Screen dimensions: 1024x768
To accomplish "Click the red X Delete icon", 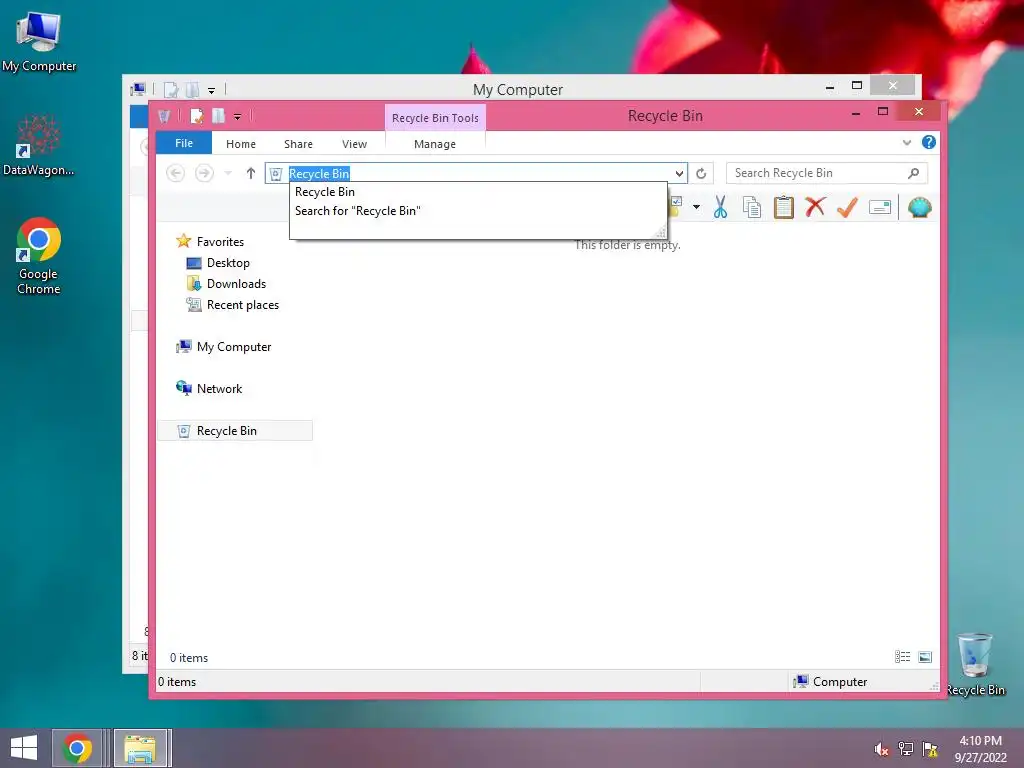I will [815, 207].
